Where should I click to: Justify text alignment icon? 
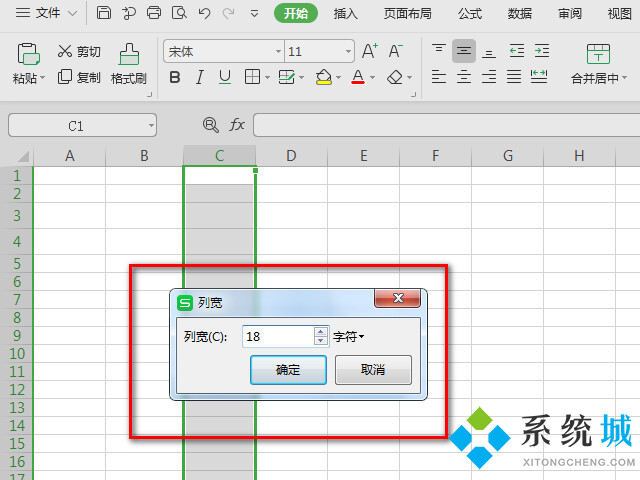(514, 77)
